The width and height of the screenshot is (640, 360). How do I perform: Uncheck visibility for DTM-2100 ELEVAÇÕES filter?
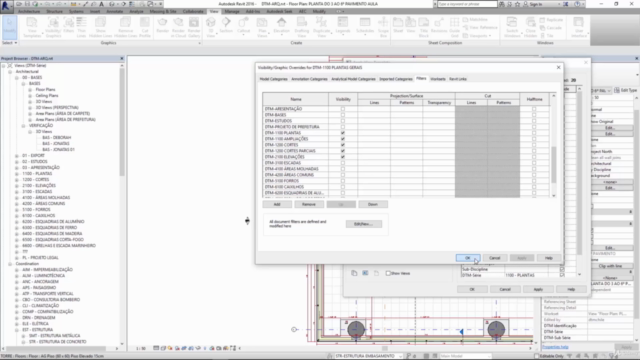coord(343,157)
